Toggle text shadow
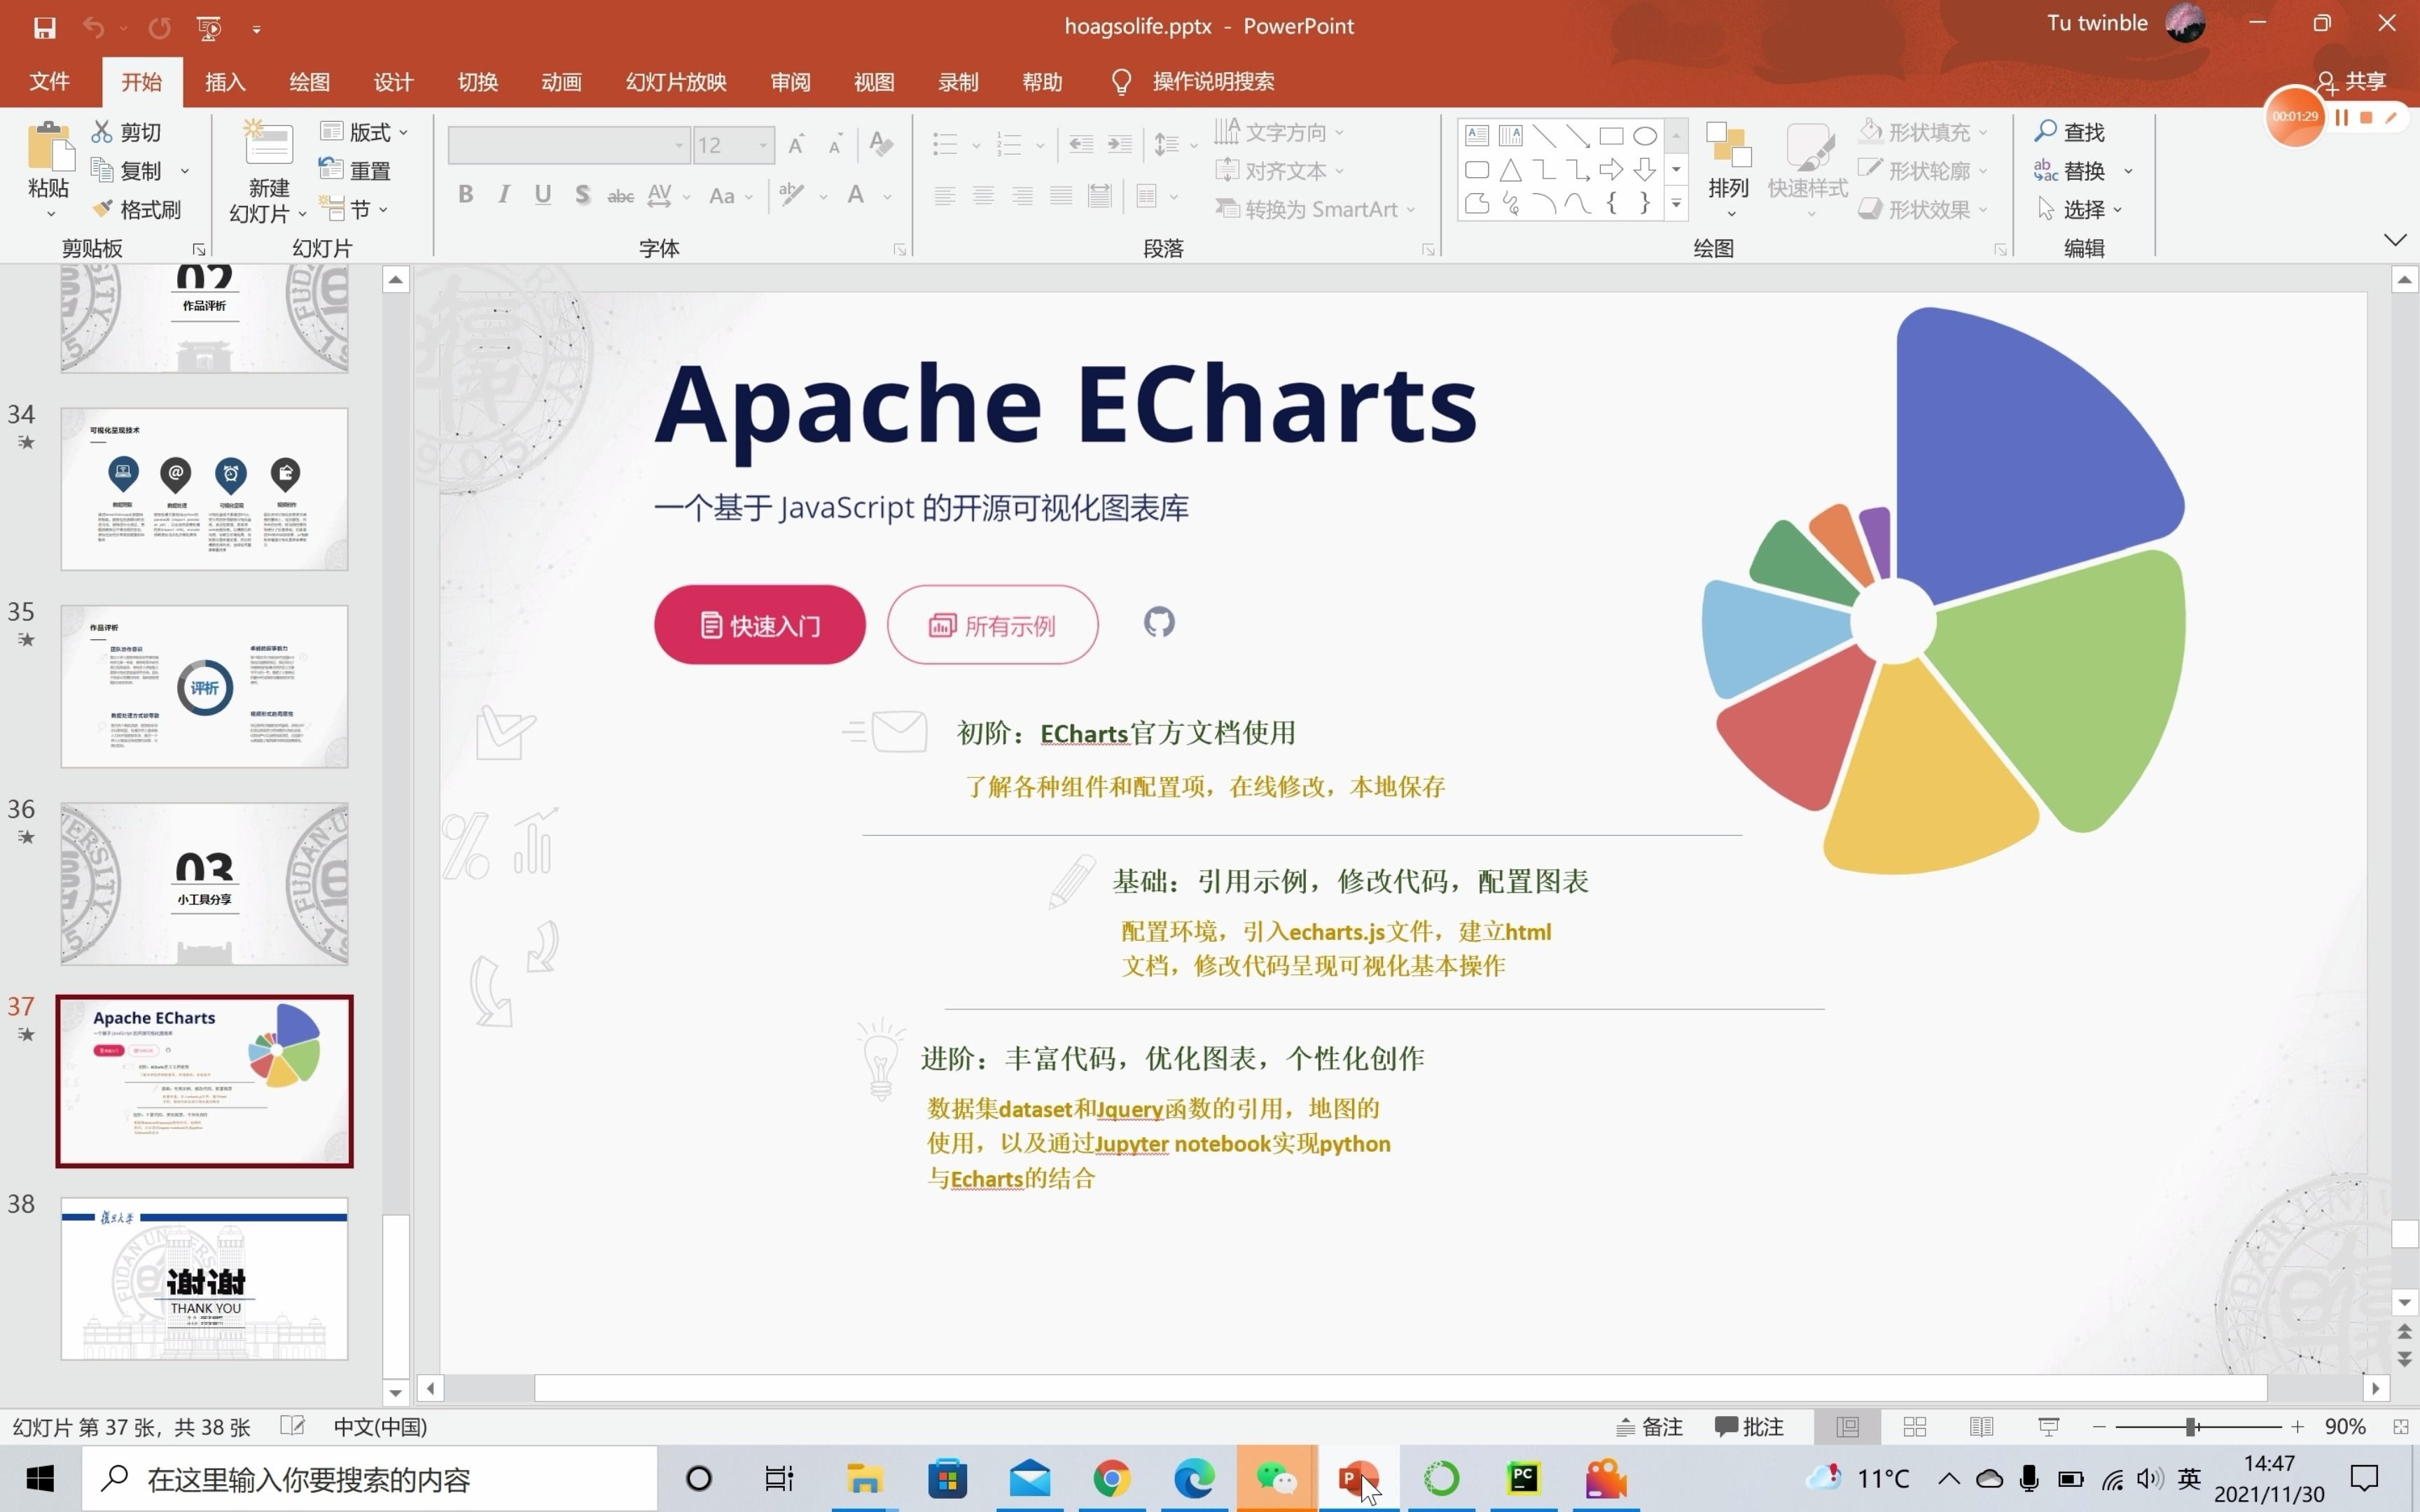Viewport: 2420px width, 1512px height. click(582, 195)
